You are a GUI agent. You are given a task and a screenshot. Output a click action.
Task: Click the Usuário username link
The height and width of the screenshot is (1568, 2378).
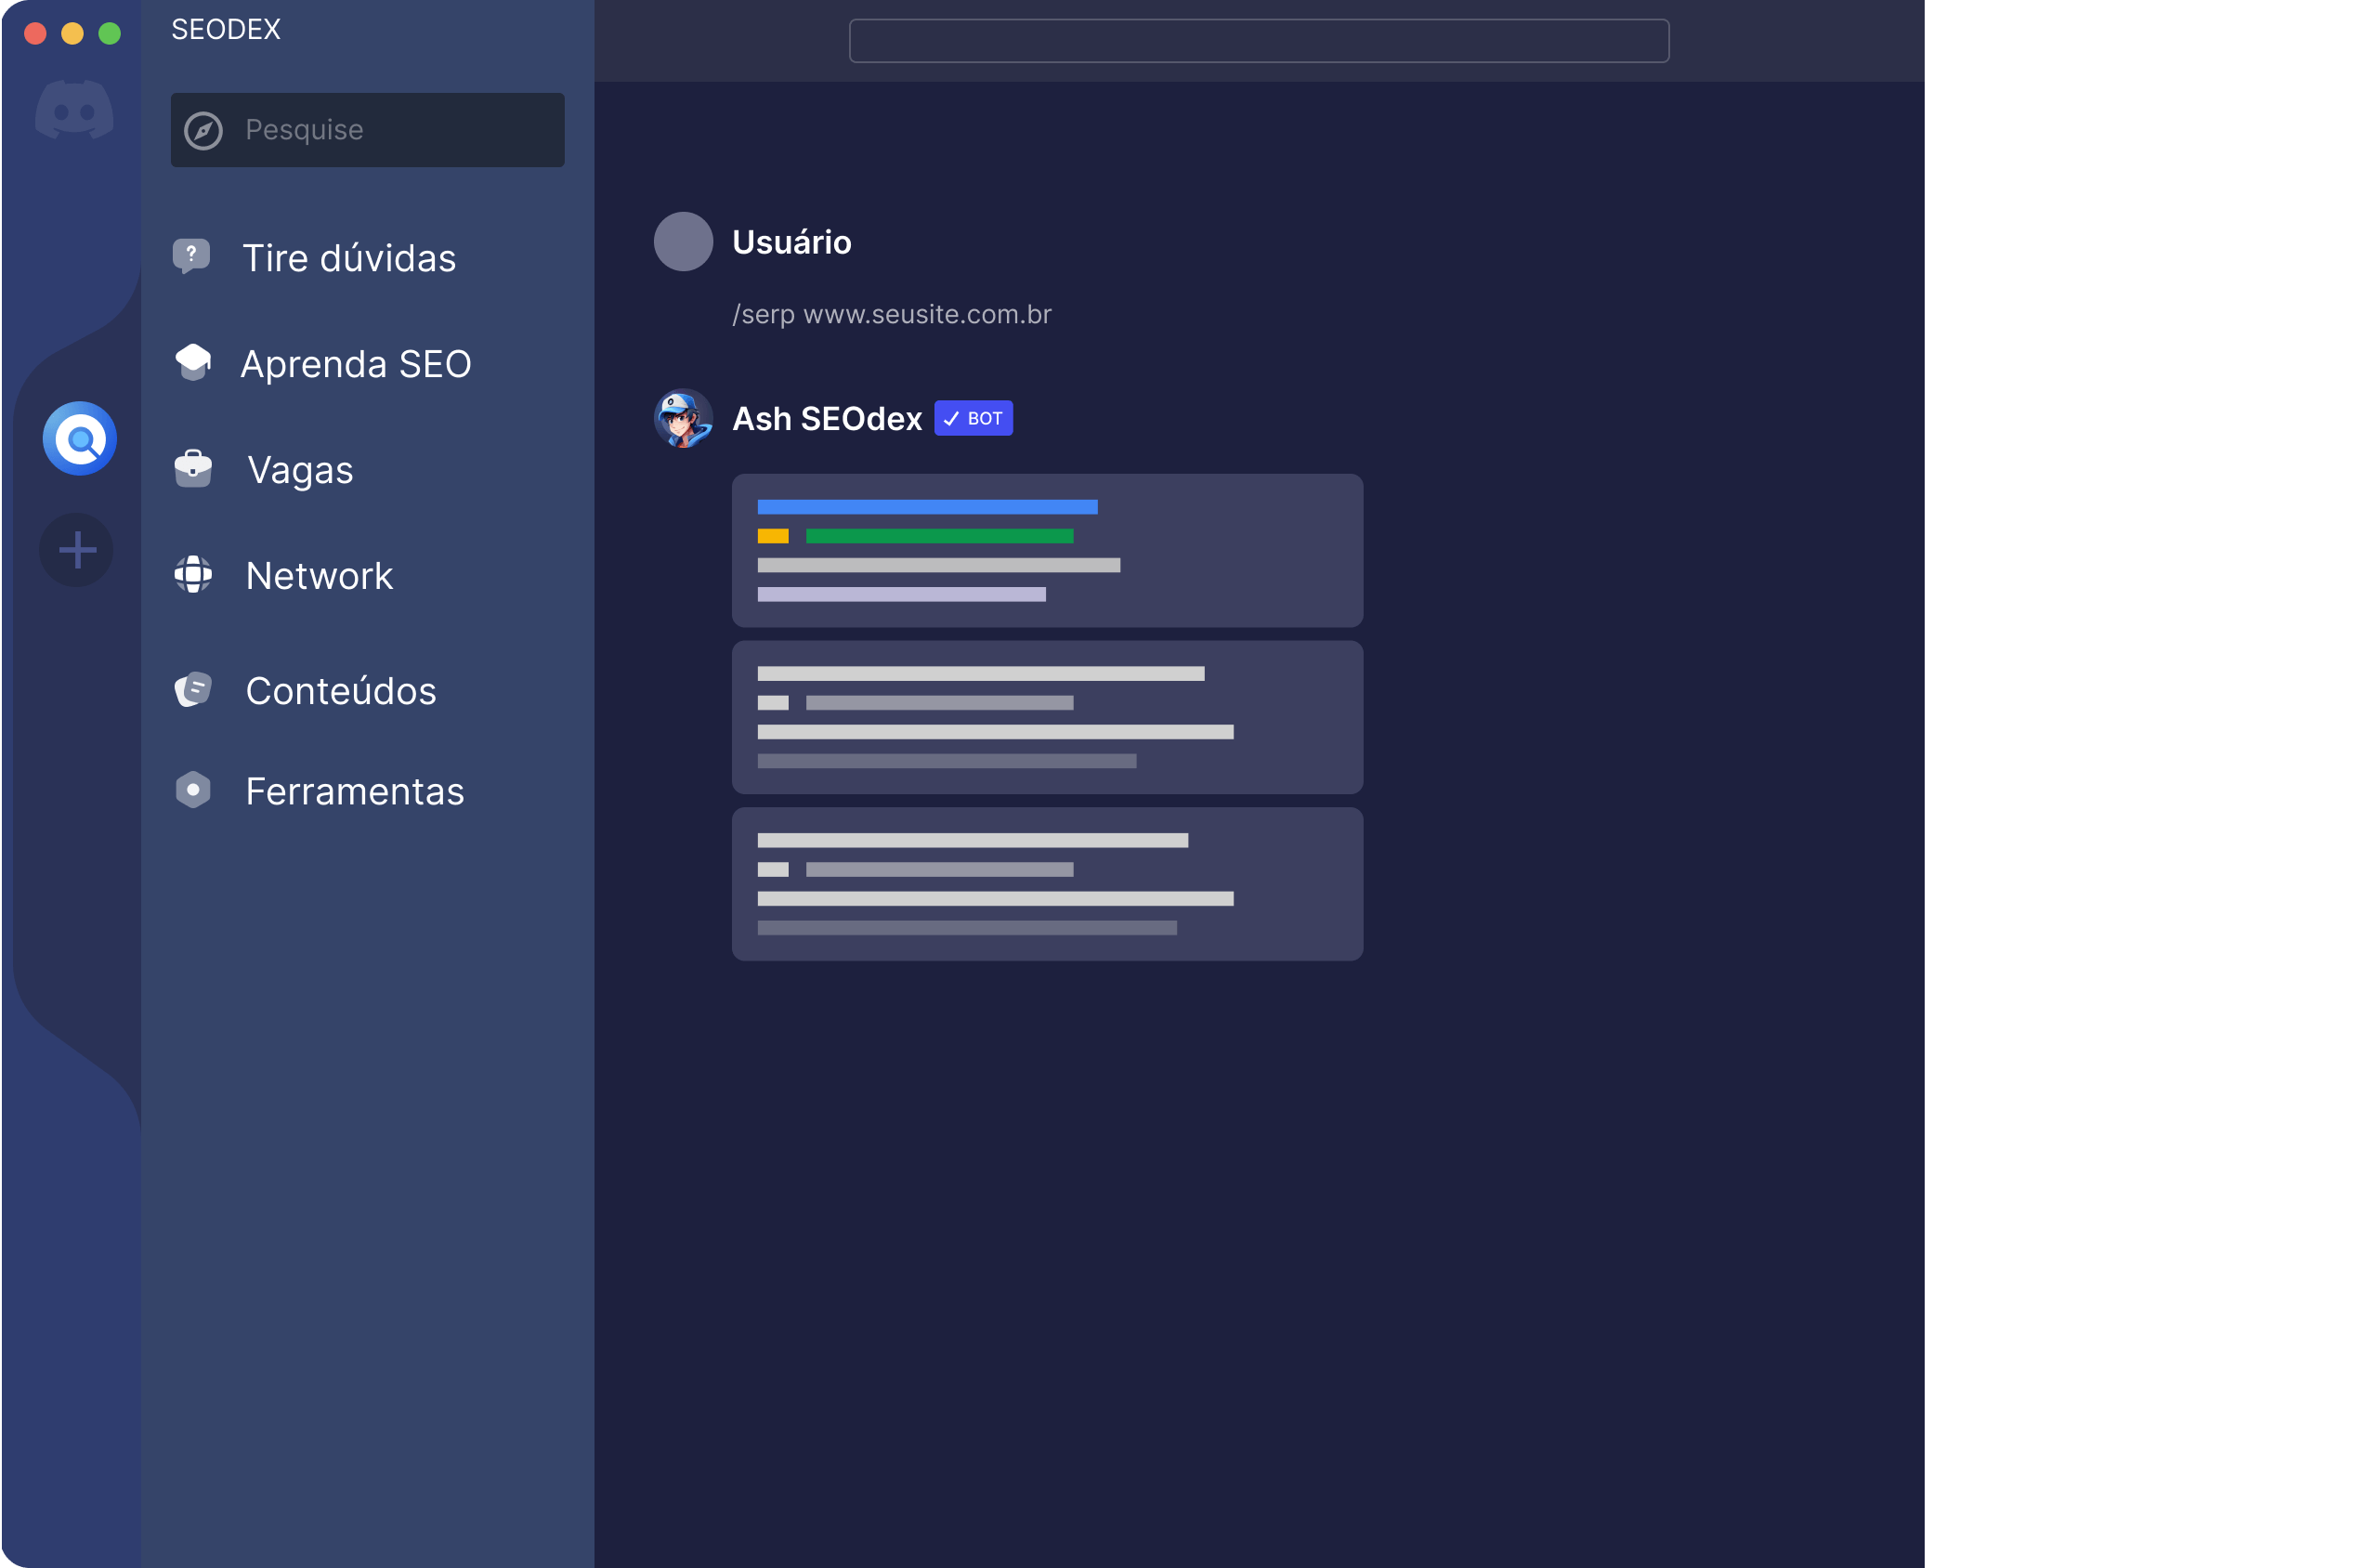791,242
